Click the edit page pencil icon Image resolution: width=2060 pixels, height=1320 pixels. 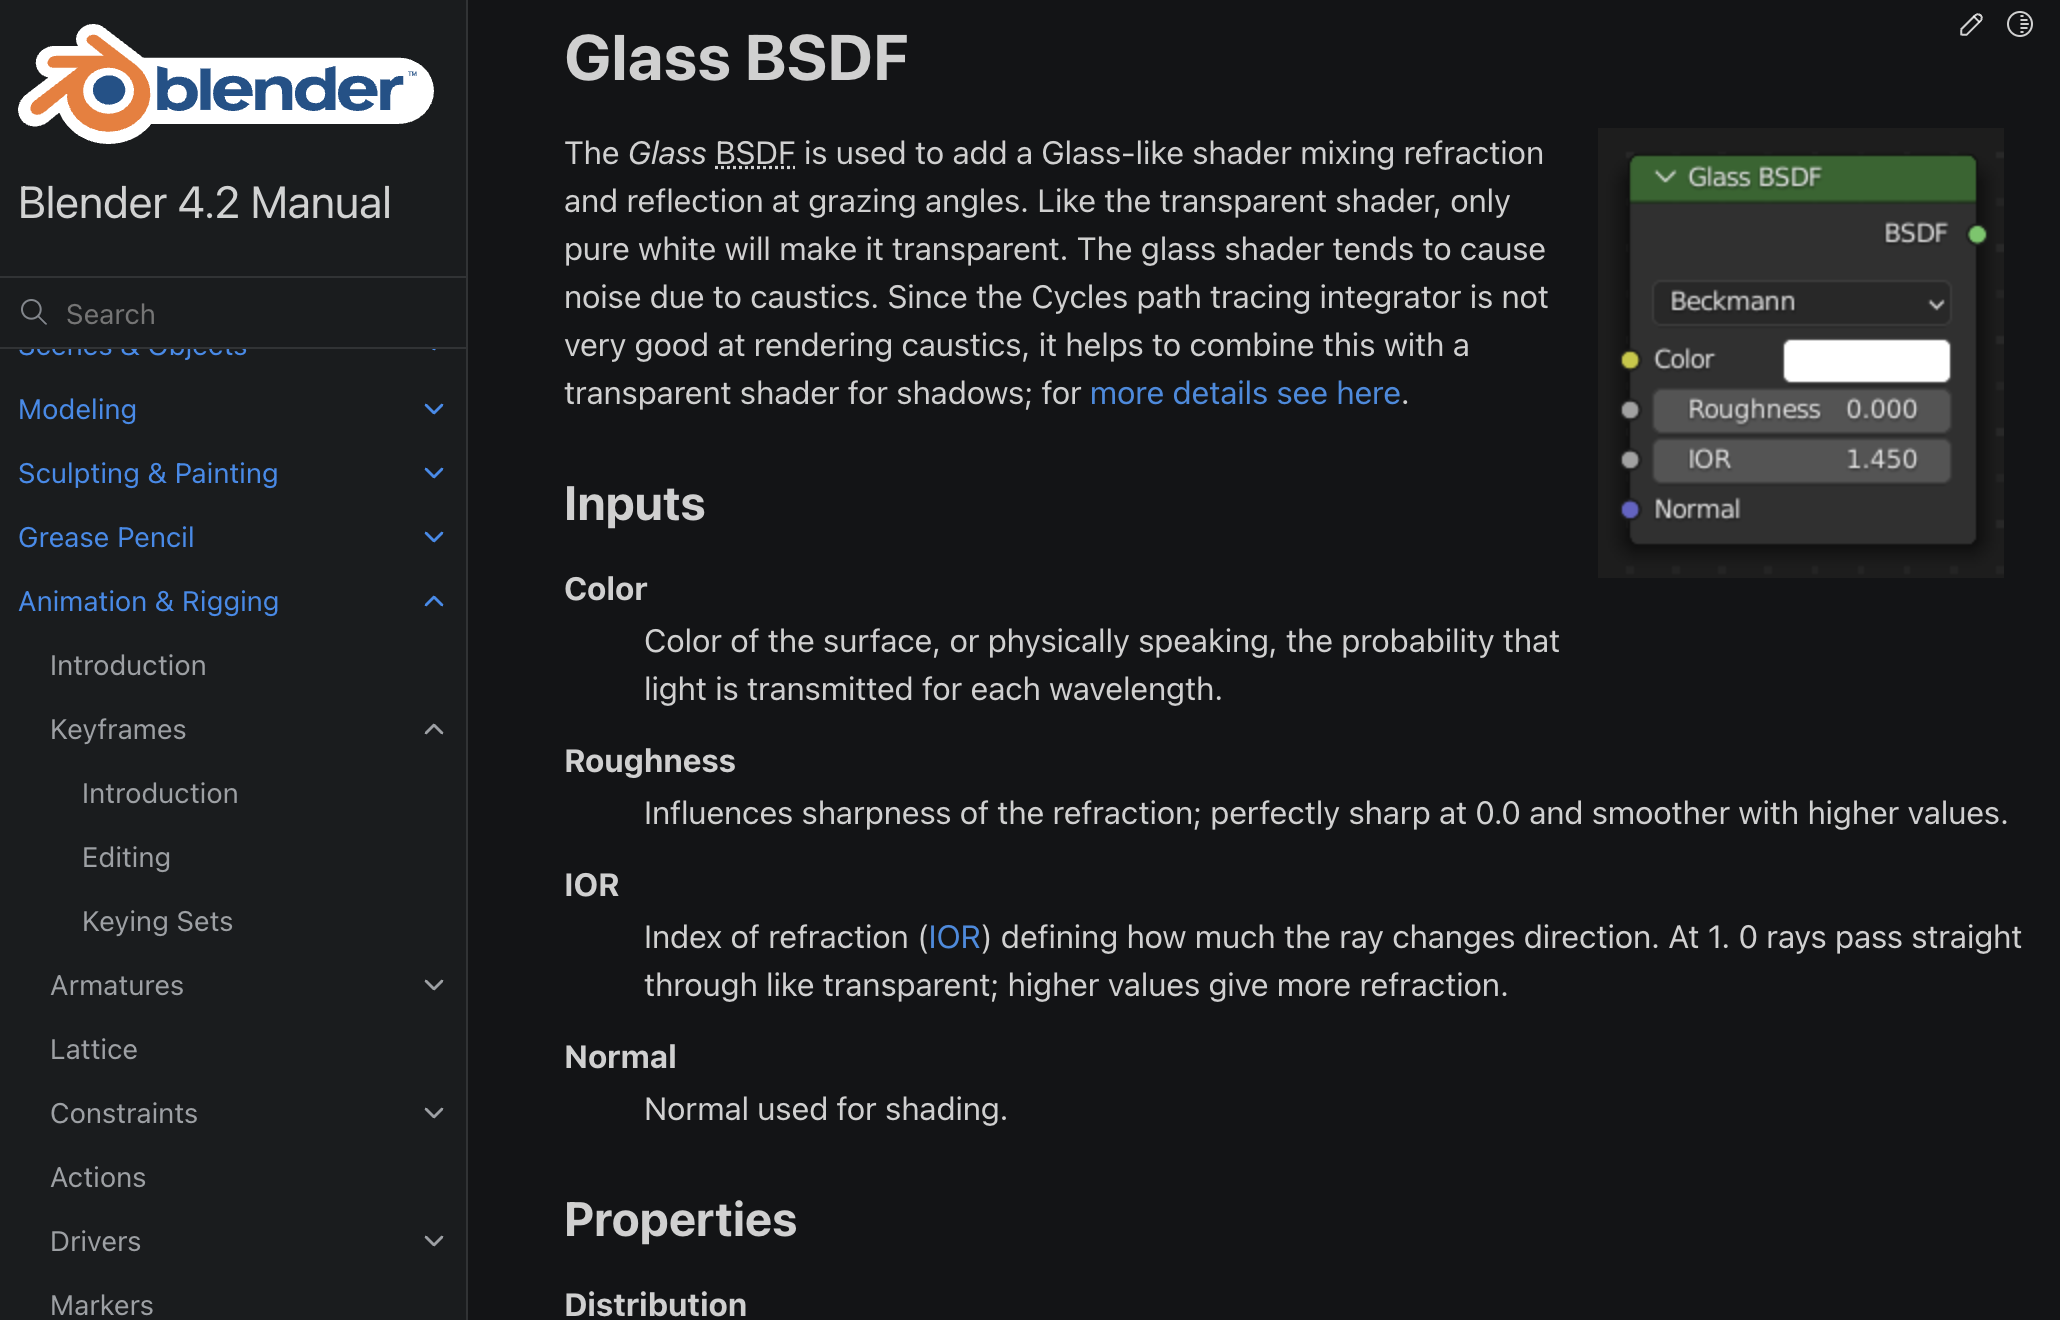(x=1970, y=25)
